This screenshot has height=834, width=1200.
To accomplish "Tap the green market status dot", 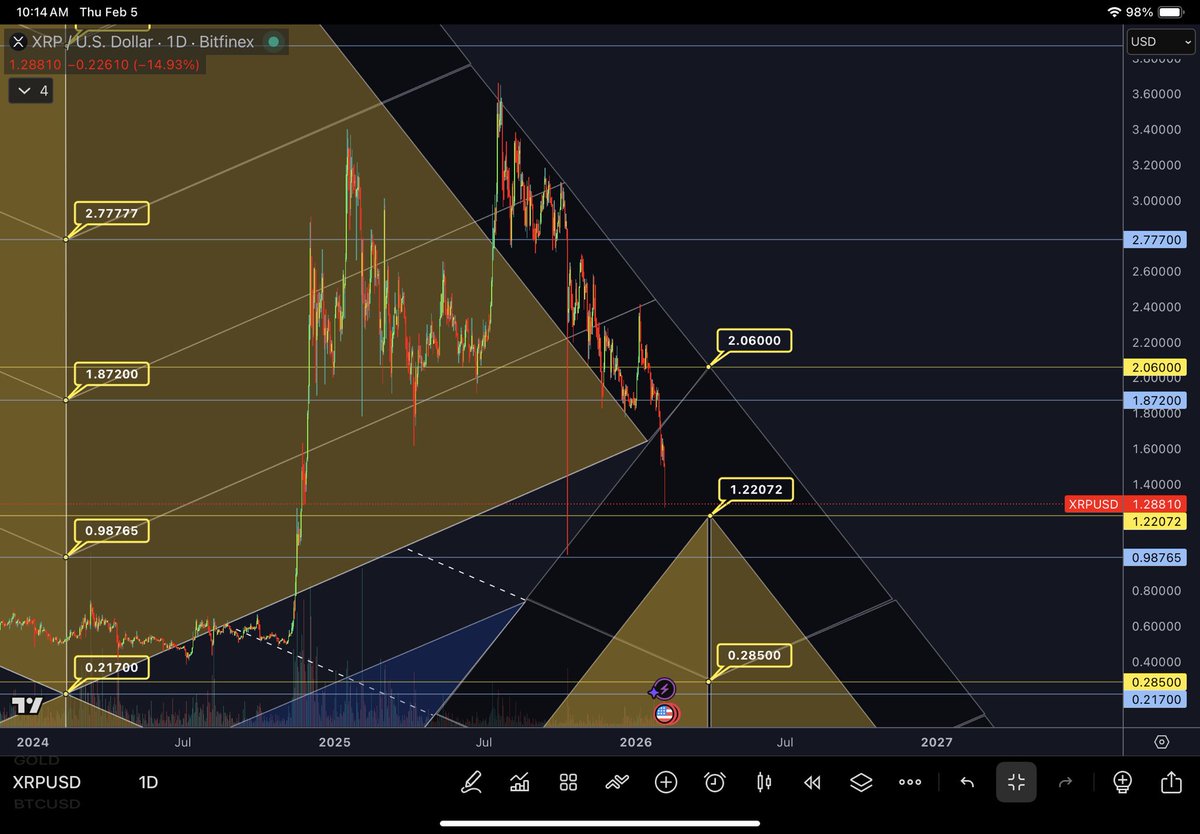I will tap(275, 43).
